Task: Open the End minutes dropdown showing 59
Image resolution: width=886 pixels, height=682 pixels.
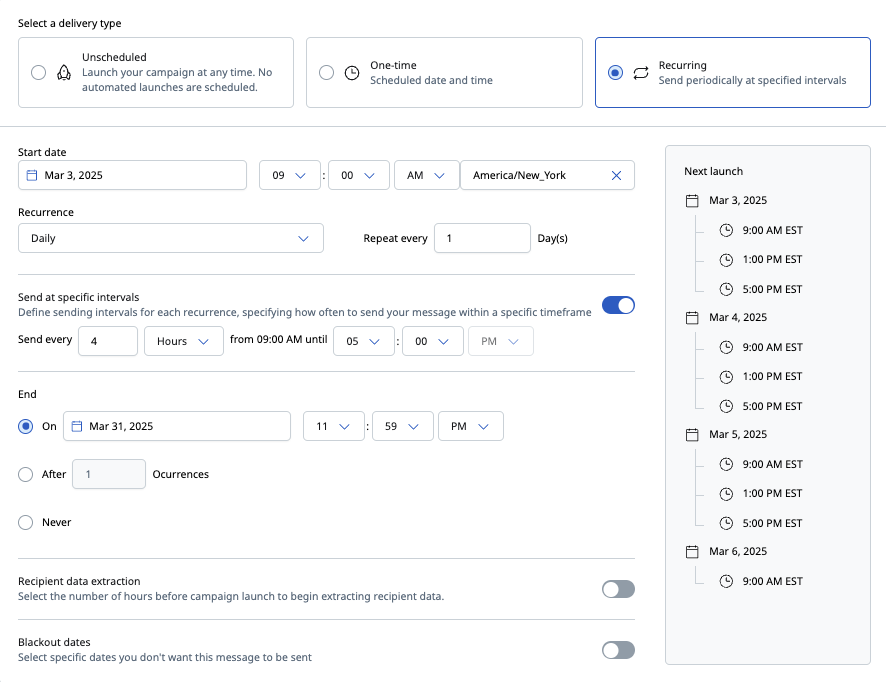Action: (403, 426)
